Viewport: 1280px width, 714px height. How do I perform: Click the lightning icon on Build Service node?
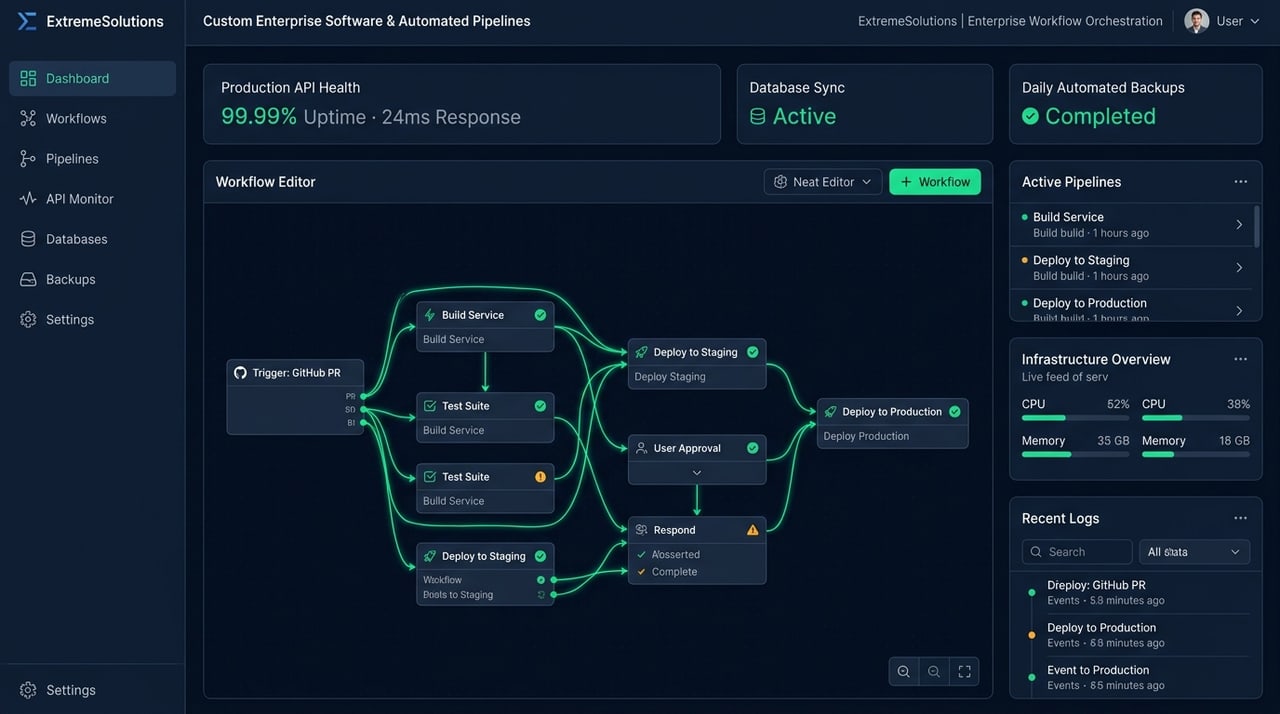pyautogui.click(x=430, y=315)
